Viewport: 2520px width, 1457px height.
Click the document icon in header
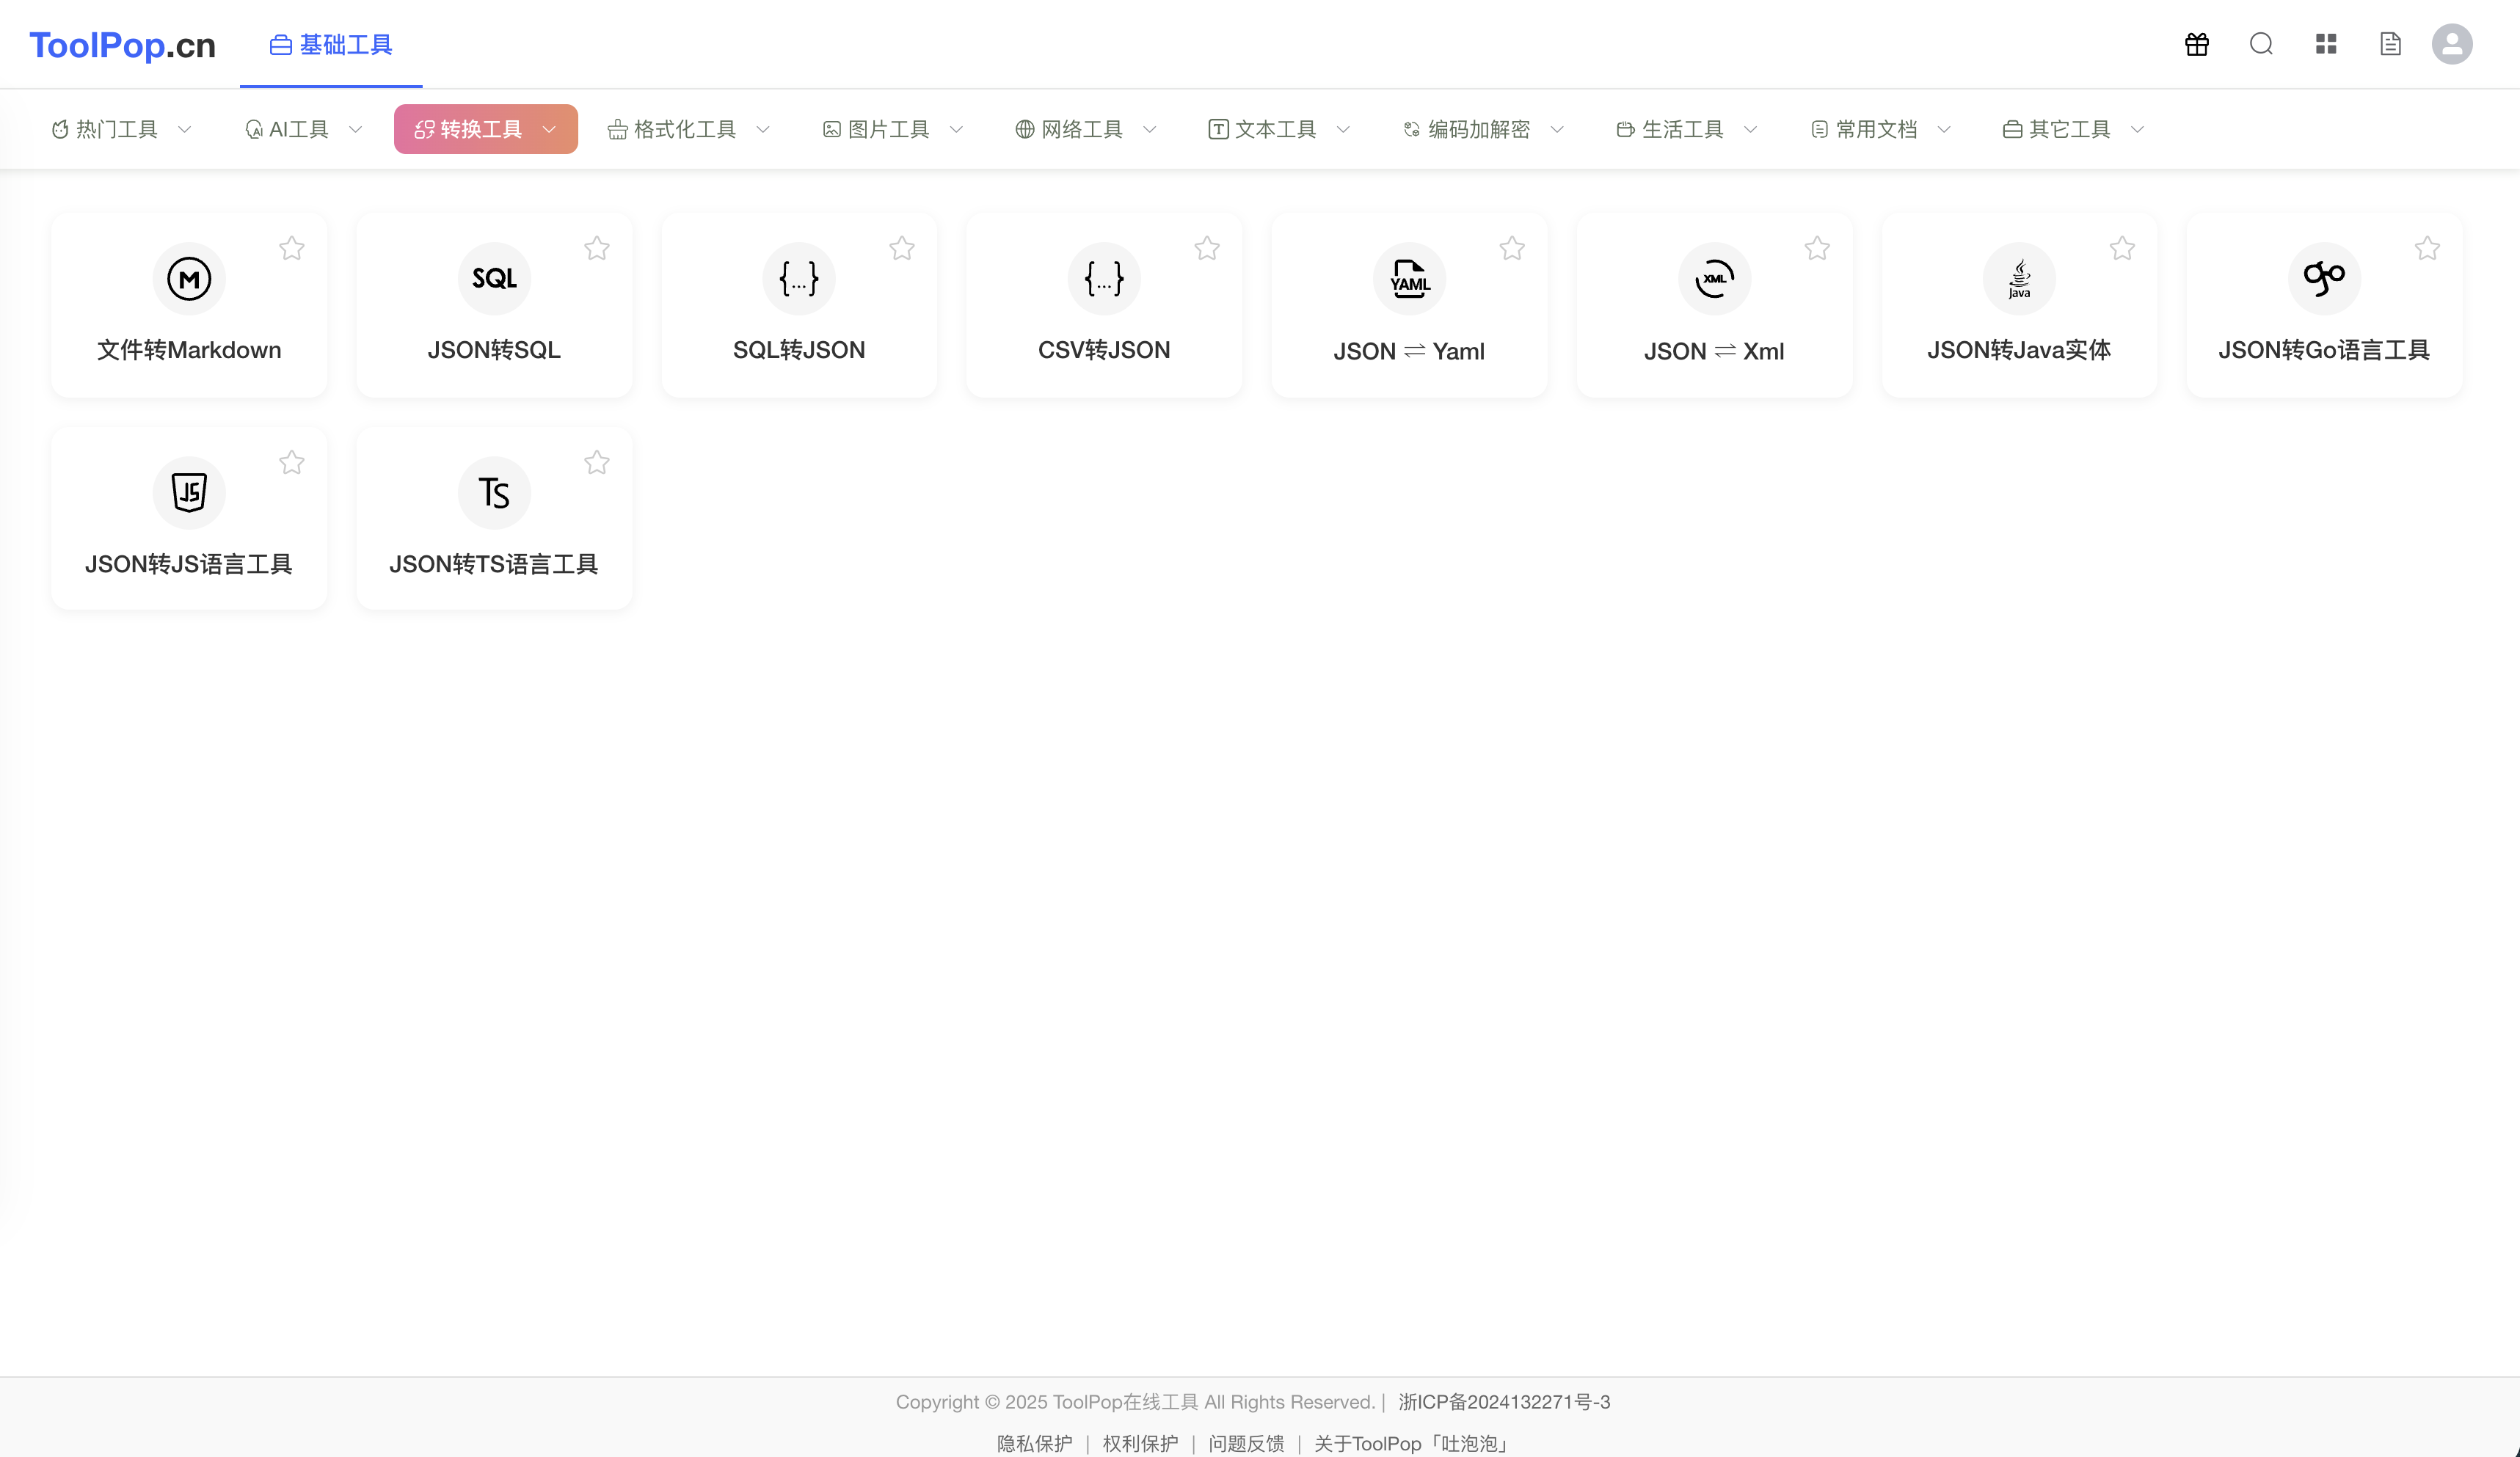coord(2390,44)
